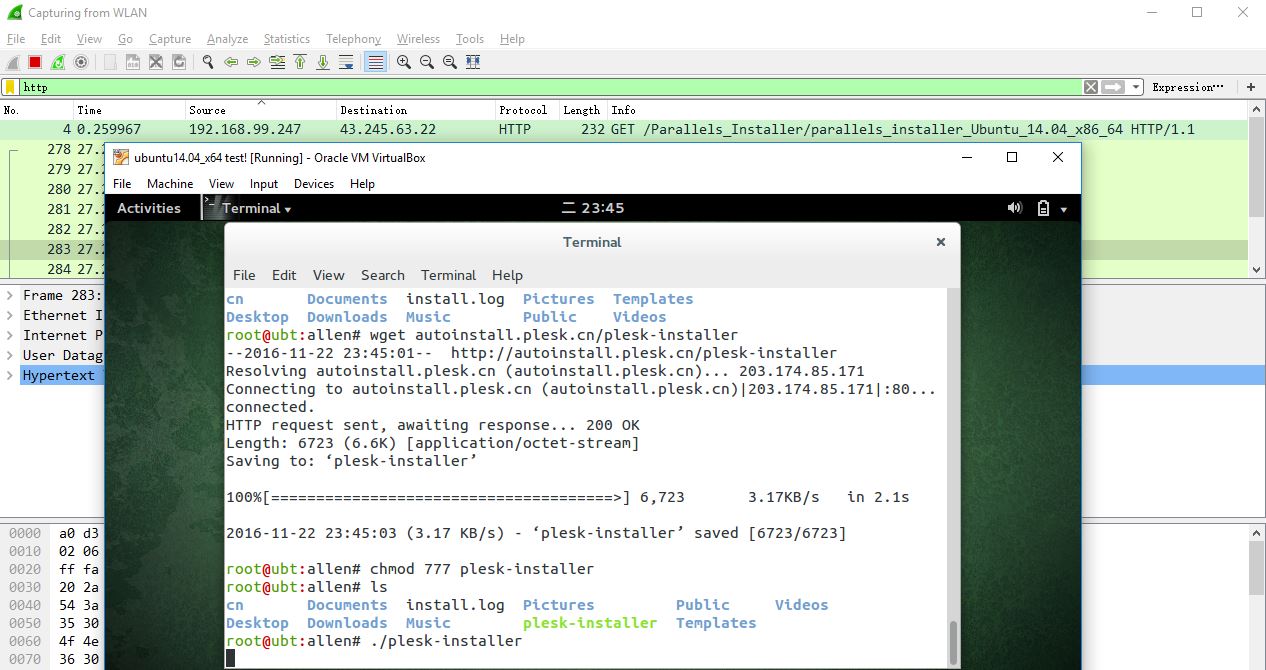Open the Terminal Search menu
This screenshot has height=670, width=1266.
click(383, 275)
